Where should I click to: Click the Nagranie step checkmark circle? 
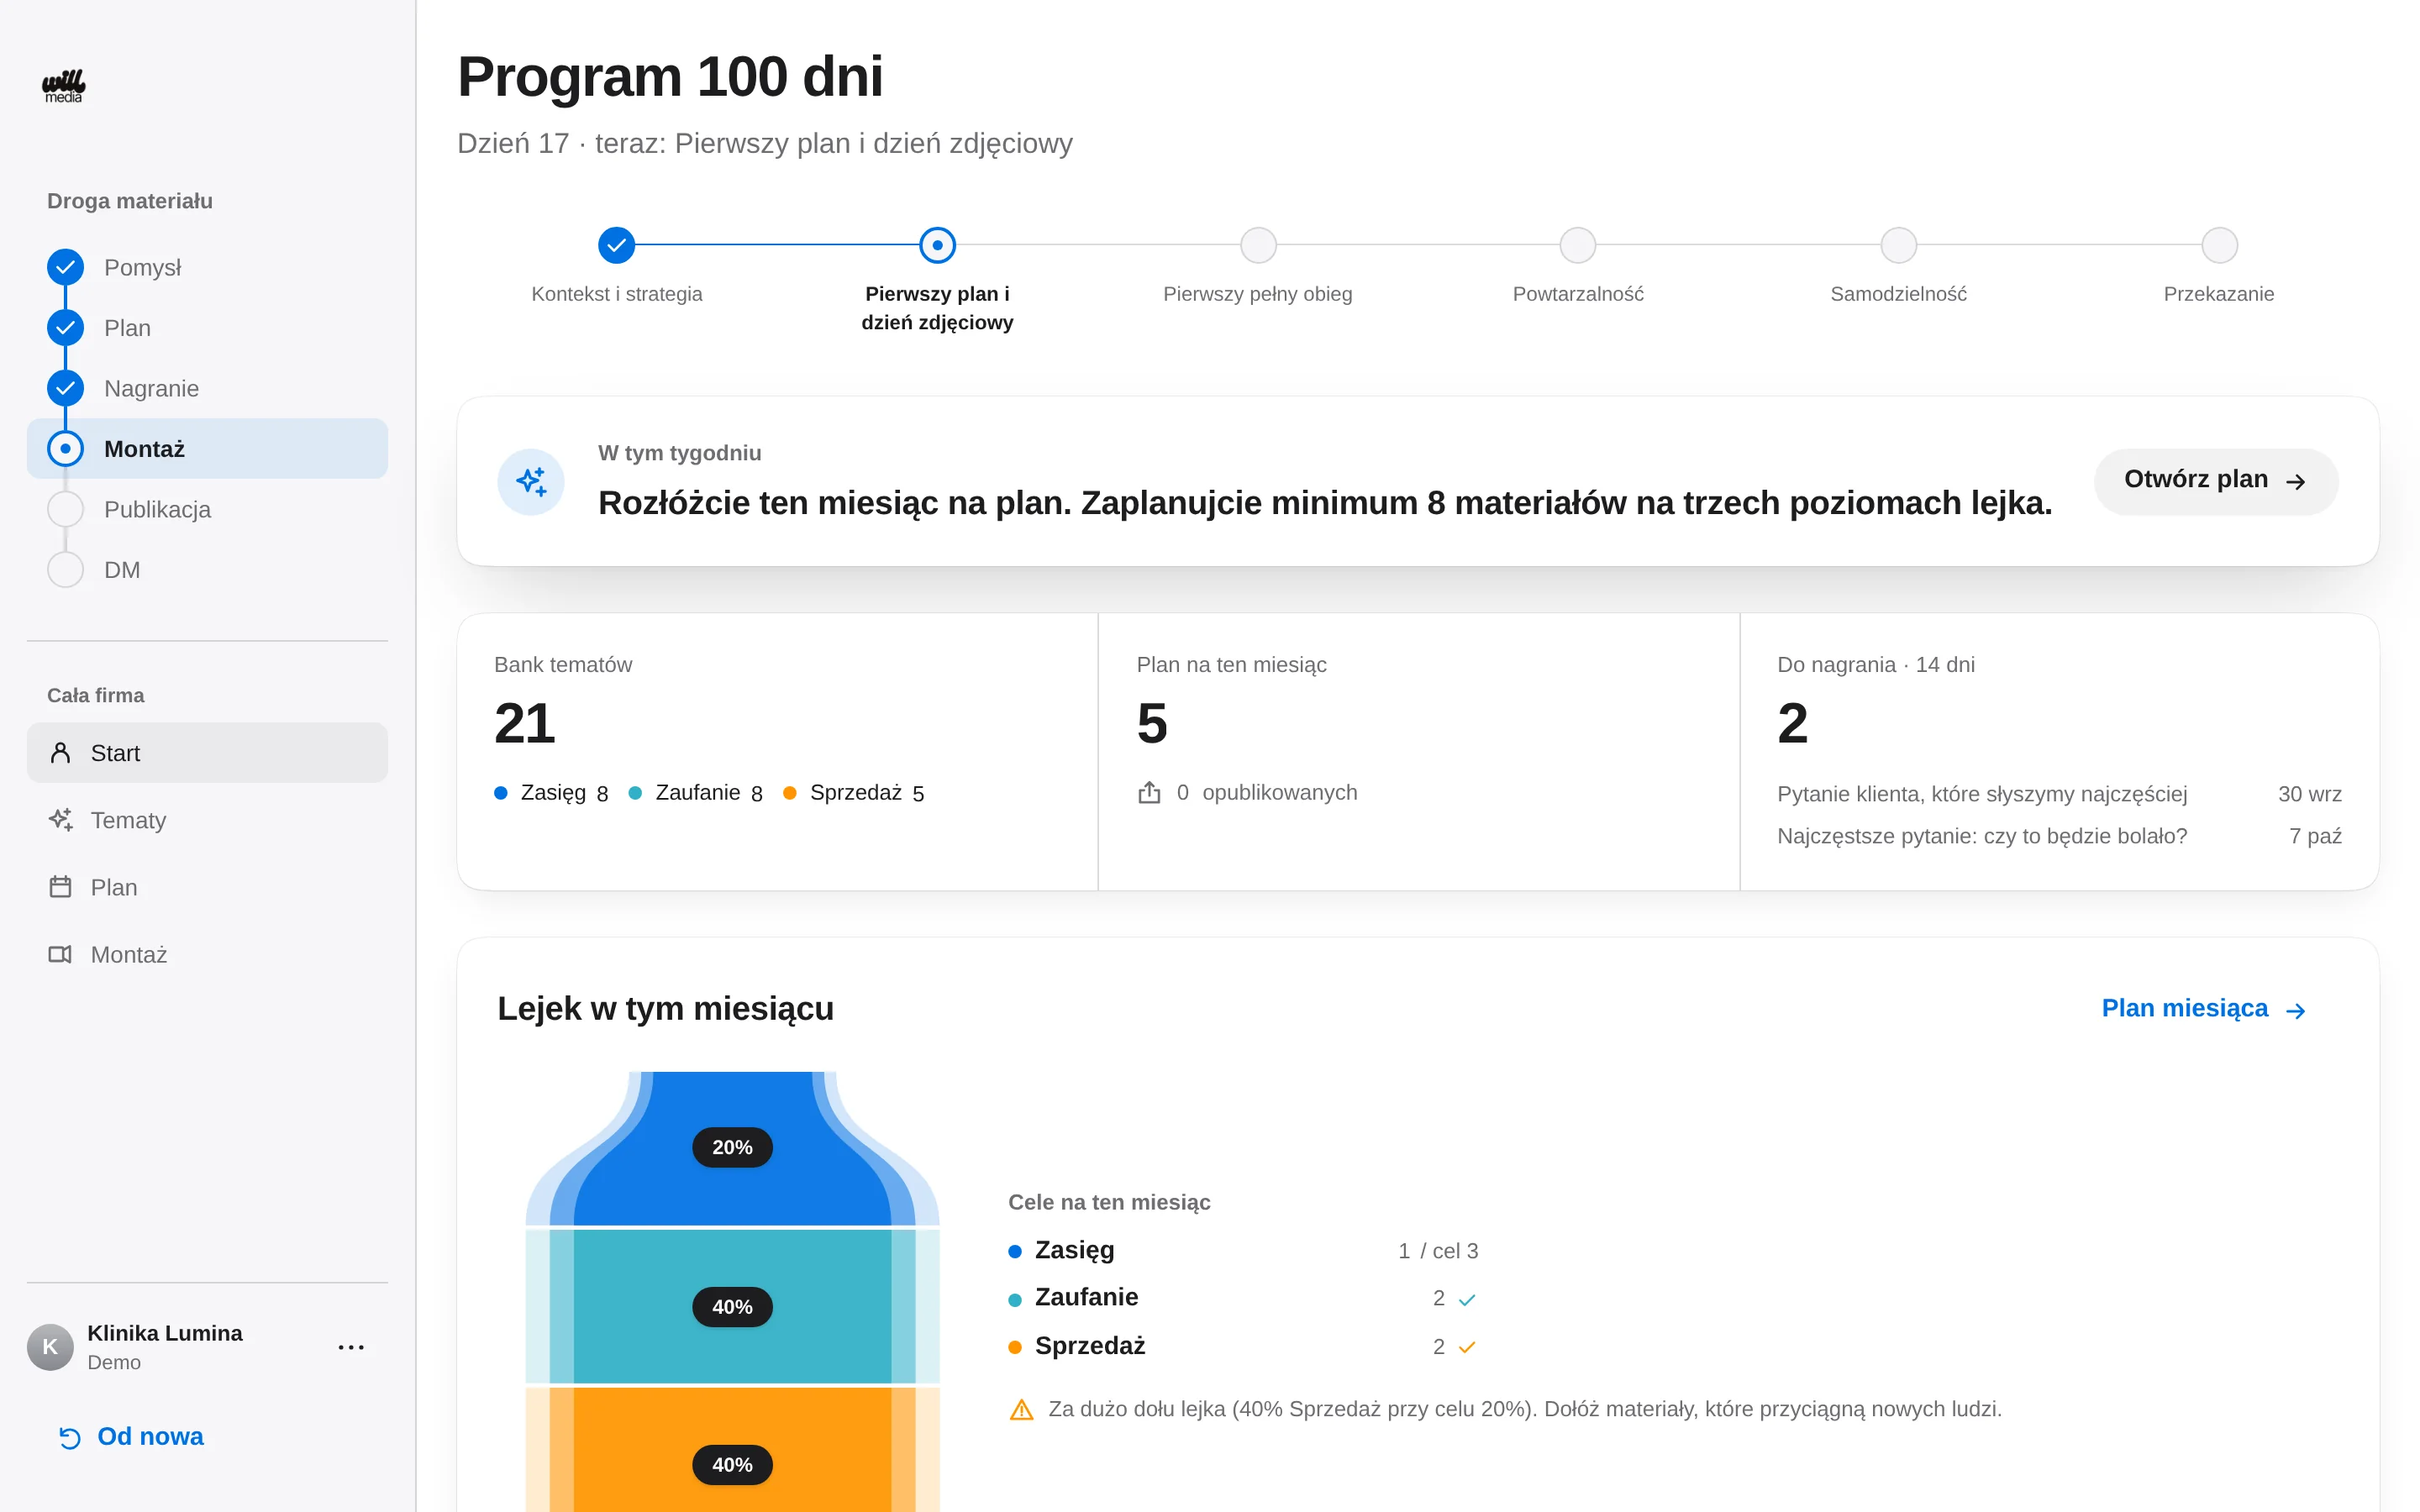65,388
